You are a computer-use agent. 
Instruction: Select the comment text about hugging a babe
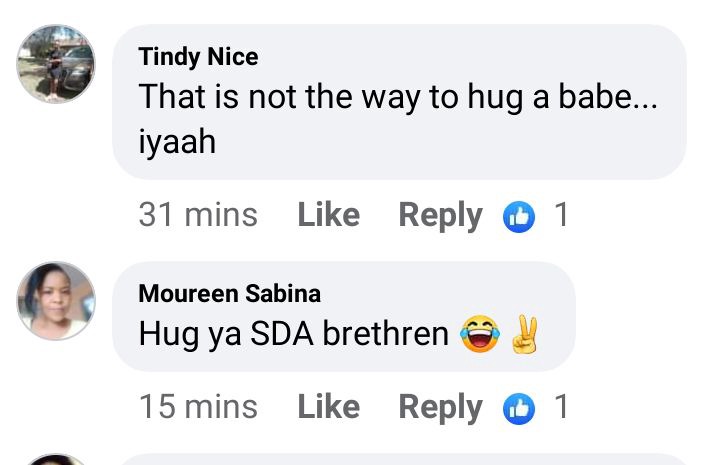398,119
